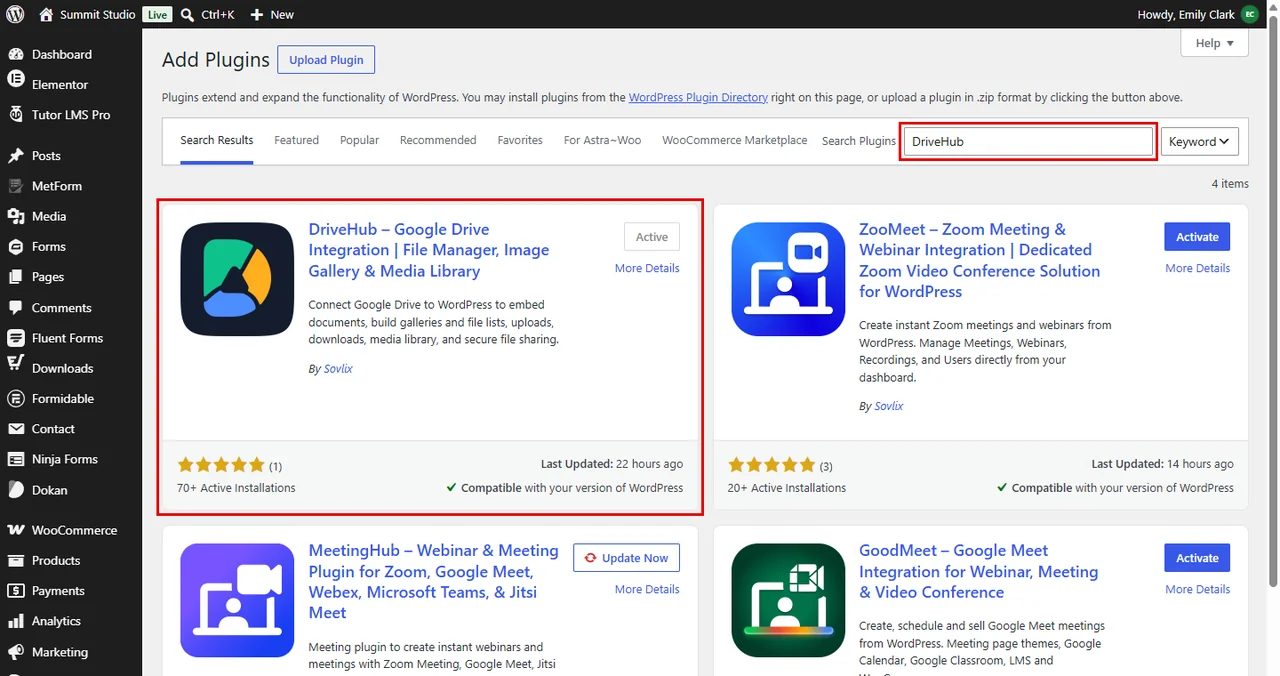Open the Summit Studio home icon
Image resolution: width=1280 pixels, height=676 pixels.
pos(46,14)
